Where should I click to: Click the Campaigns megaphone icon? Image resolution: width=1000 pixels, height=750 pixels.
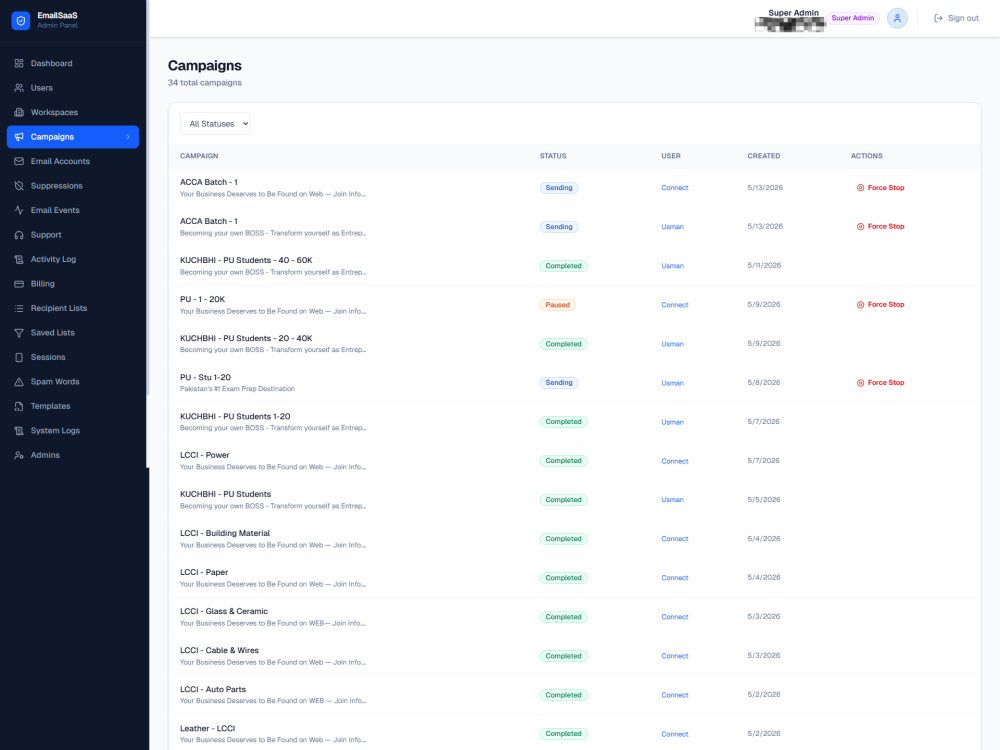coord(19,136)
